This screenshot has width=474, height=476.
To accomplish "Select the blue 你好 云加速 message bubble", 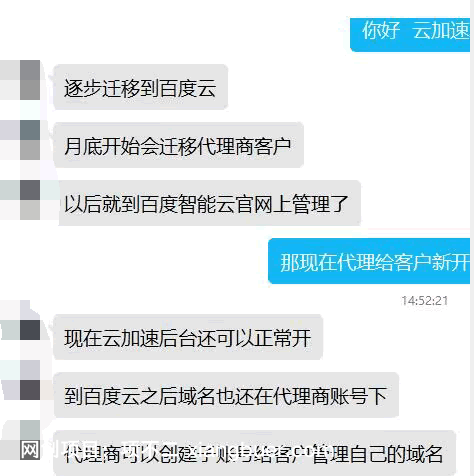I will click(x=410, y=35).
